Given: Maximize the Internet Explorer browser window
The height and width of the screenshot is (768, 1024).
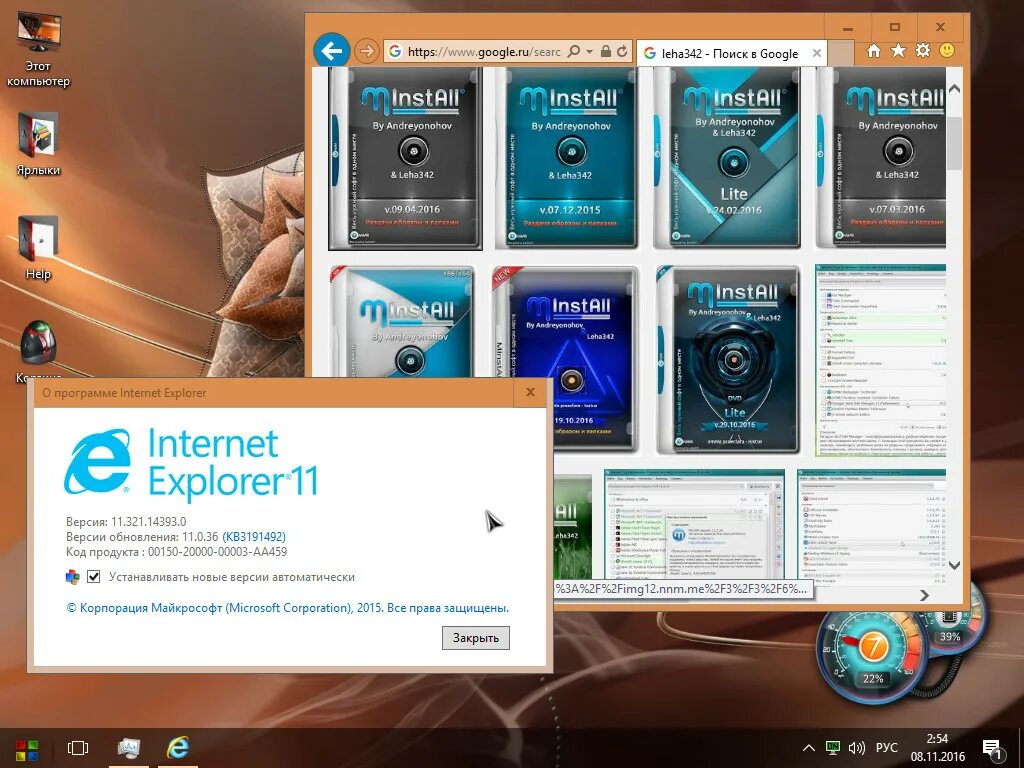Looking at the screenshot, I should click(x=894, y=27).
